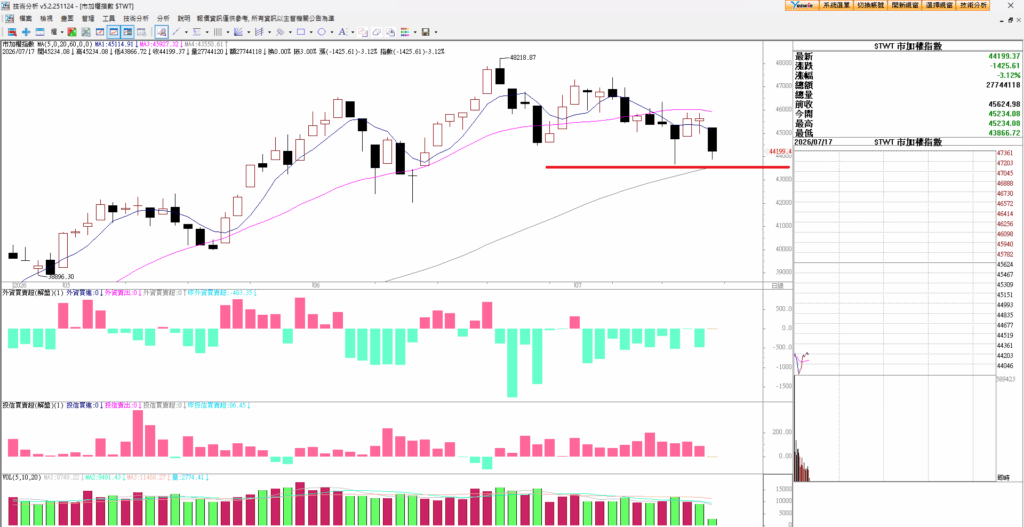Click the delete-all drawings toolbar icon
This screenshot has width=1024, height=527.
[x=391, y=32]
